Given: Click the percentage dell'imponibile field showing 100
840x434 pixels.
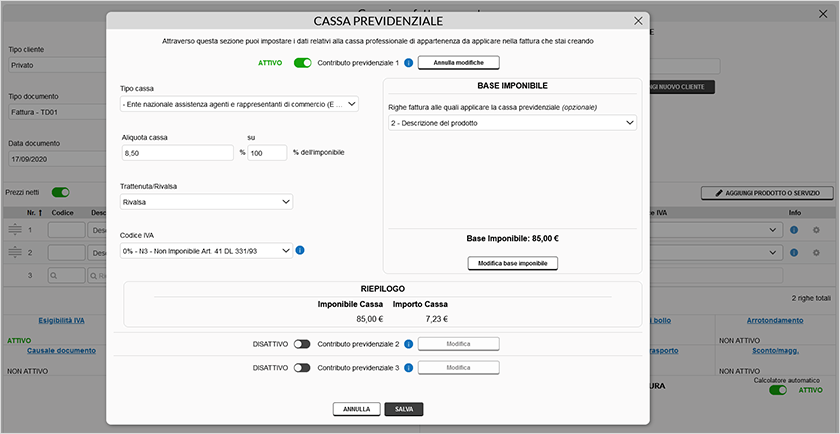Looking at the screenshot, I should click(267, 153).
